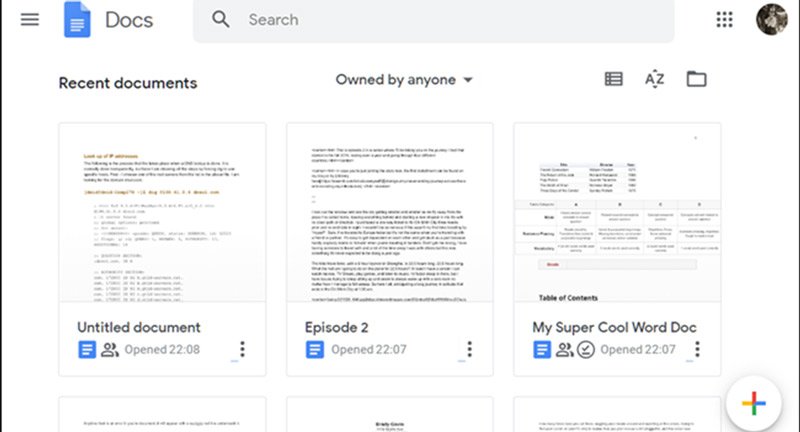Expand the 'Owned by anyone' filter
The image size is (800, 432).
404,80
